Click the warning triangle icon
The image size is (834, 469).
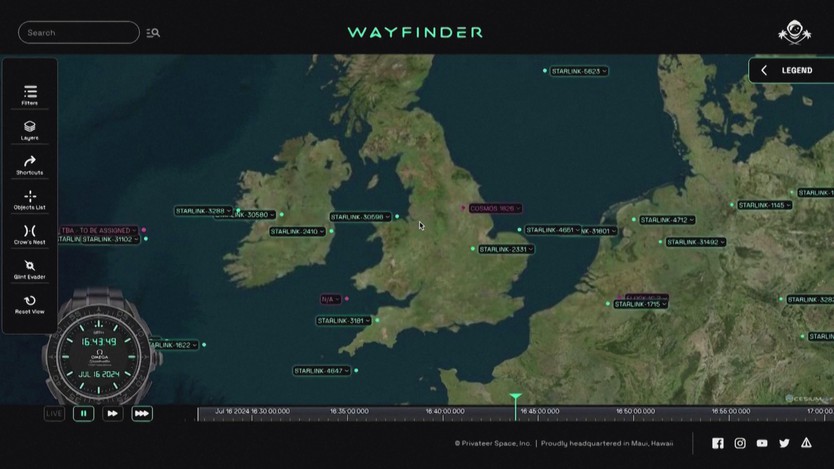click(806, 442)
